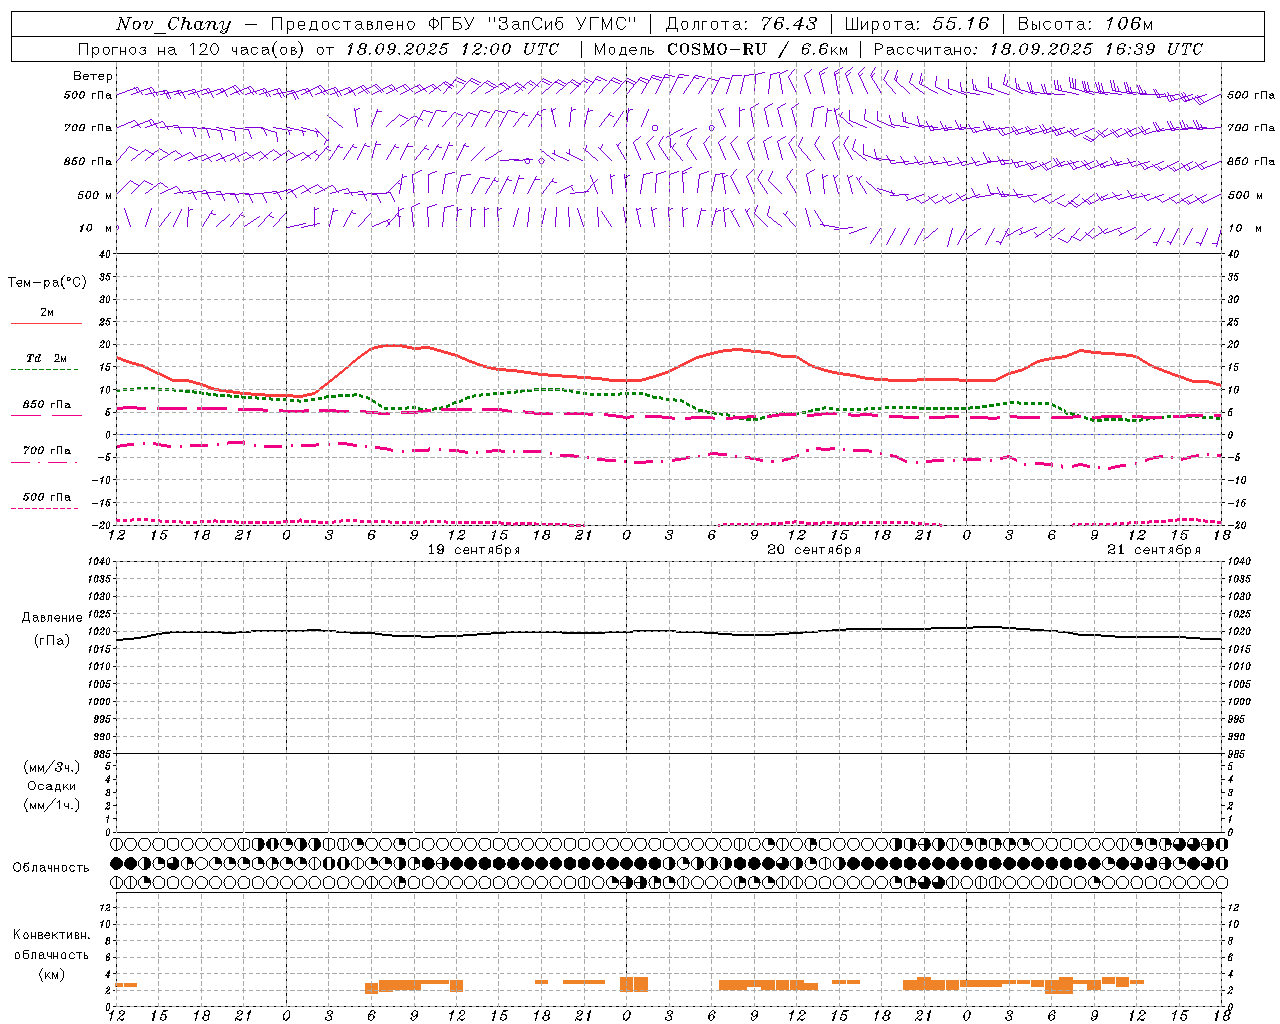Click the "(мм/3ч.)" precipitation unit label
Screen dimensions: 1280x1024
click(x=52, y=767)
